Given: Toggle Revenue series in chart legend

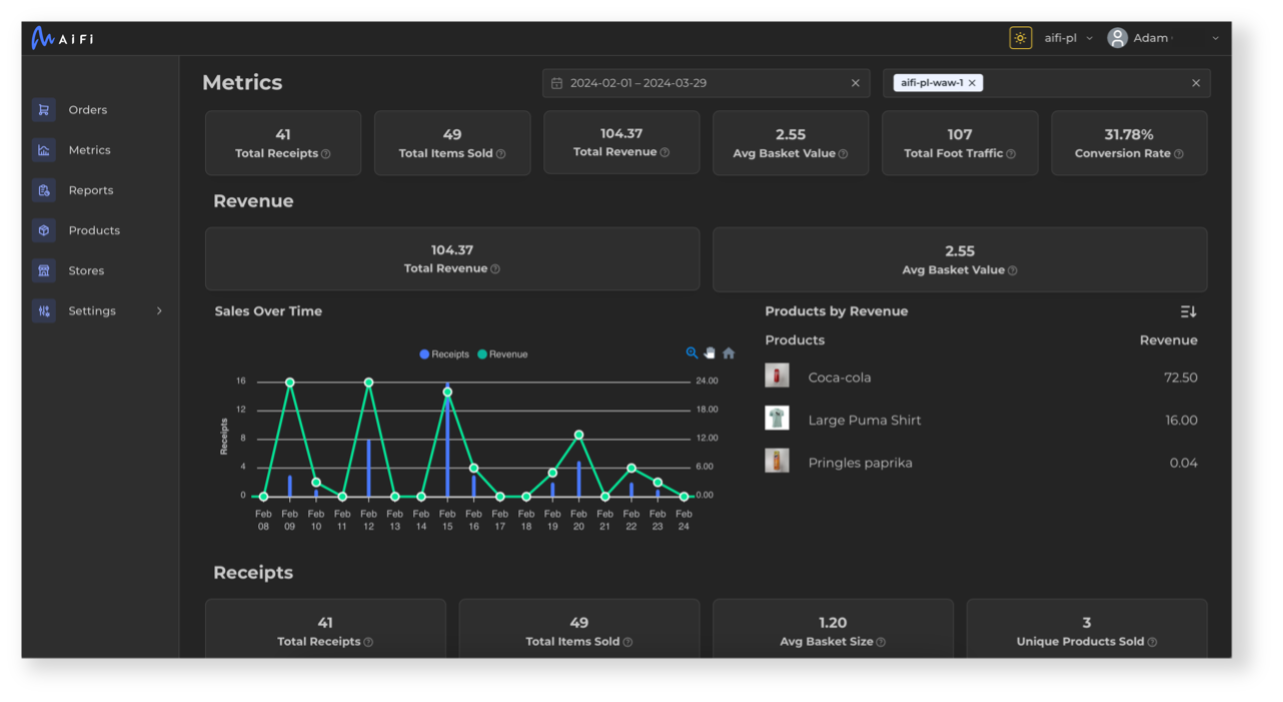Looking at the screenshot, I should 503,354.
